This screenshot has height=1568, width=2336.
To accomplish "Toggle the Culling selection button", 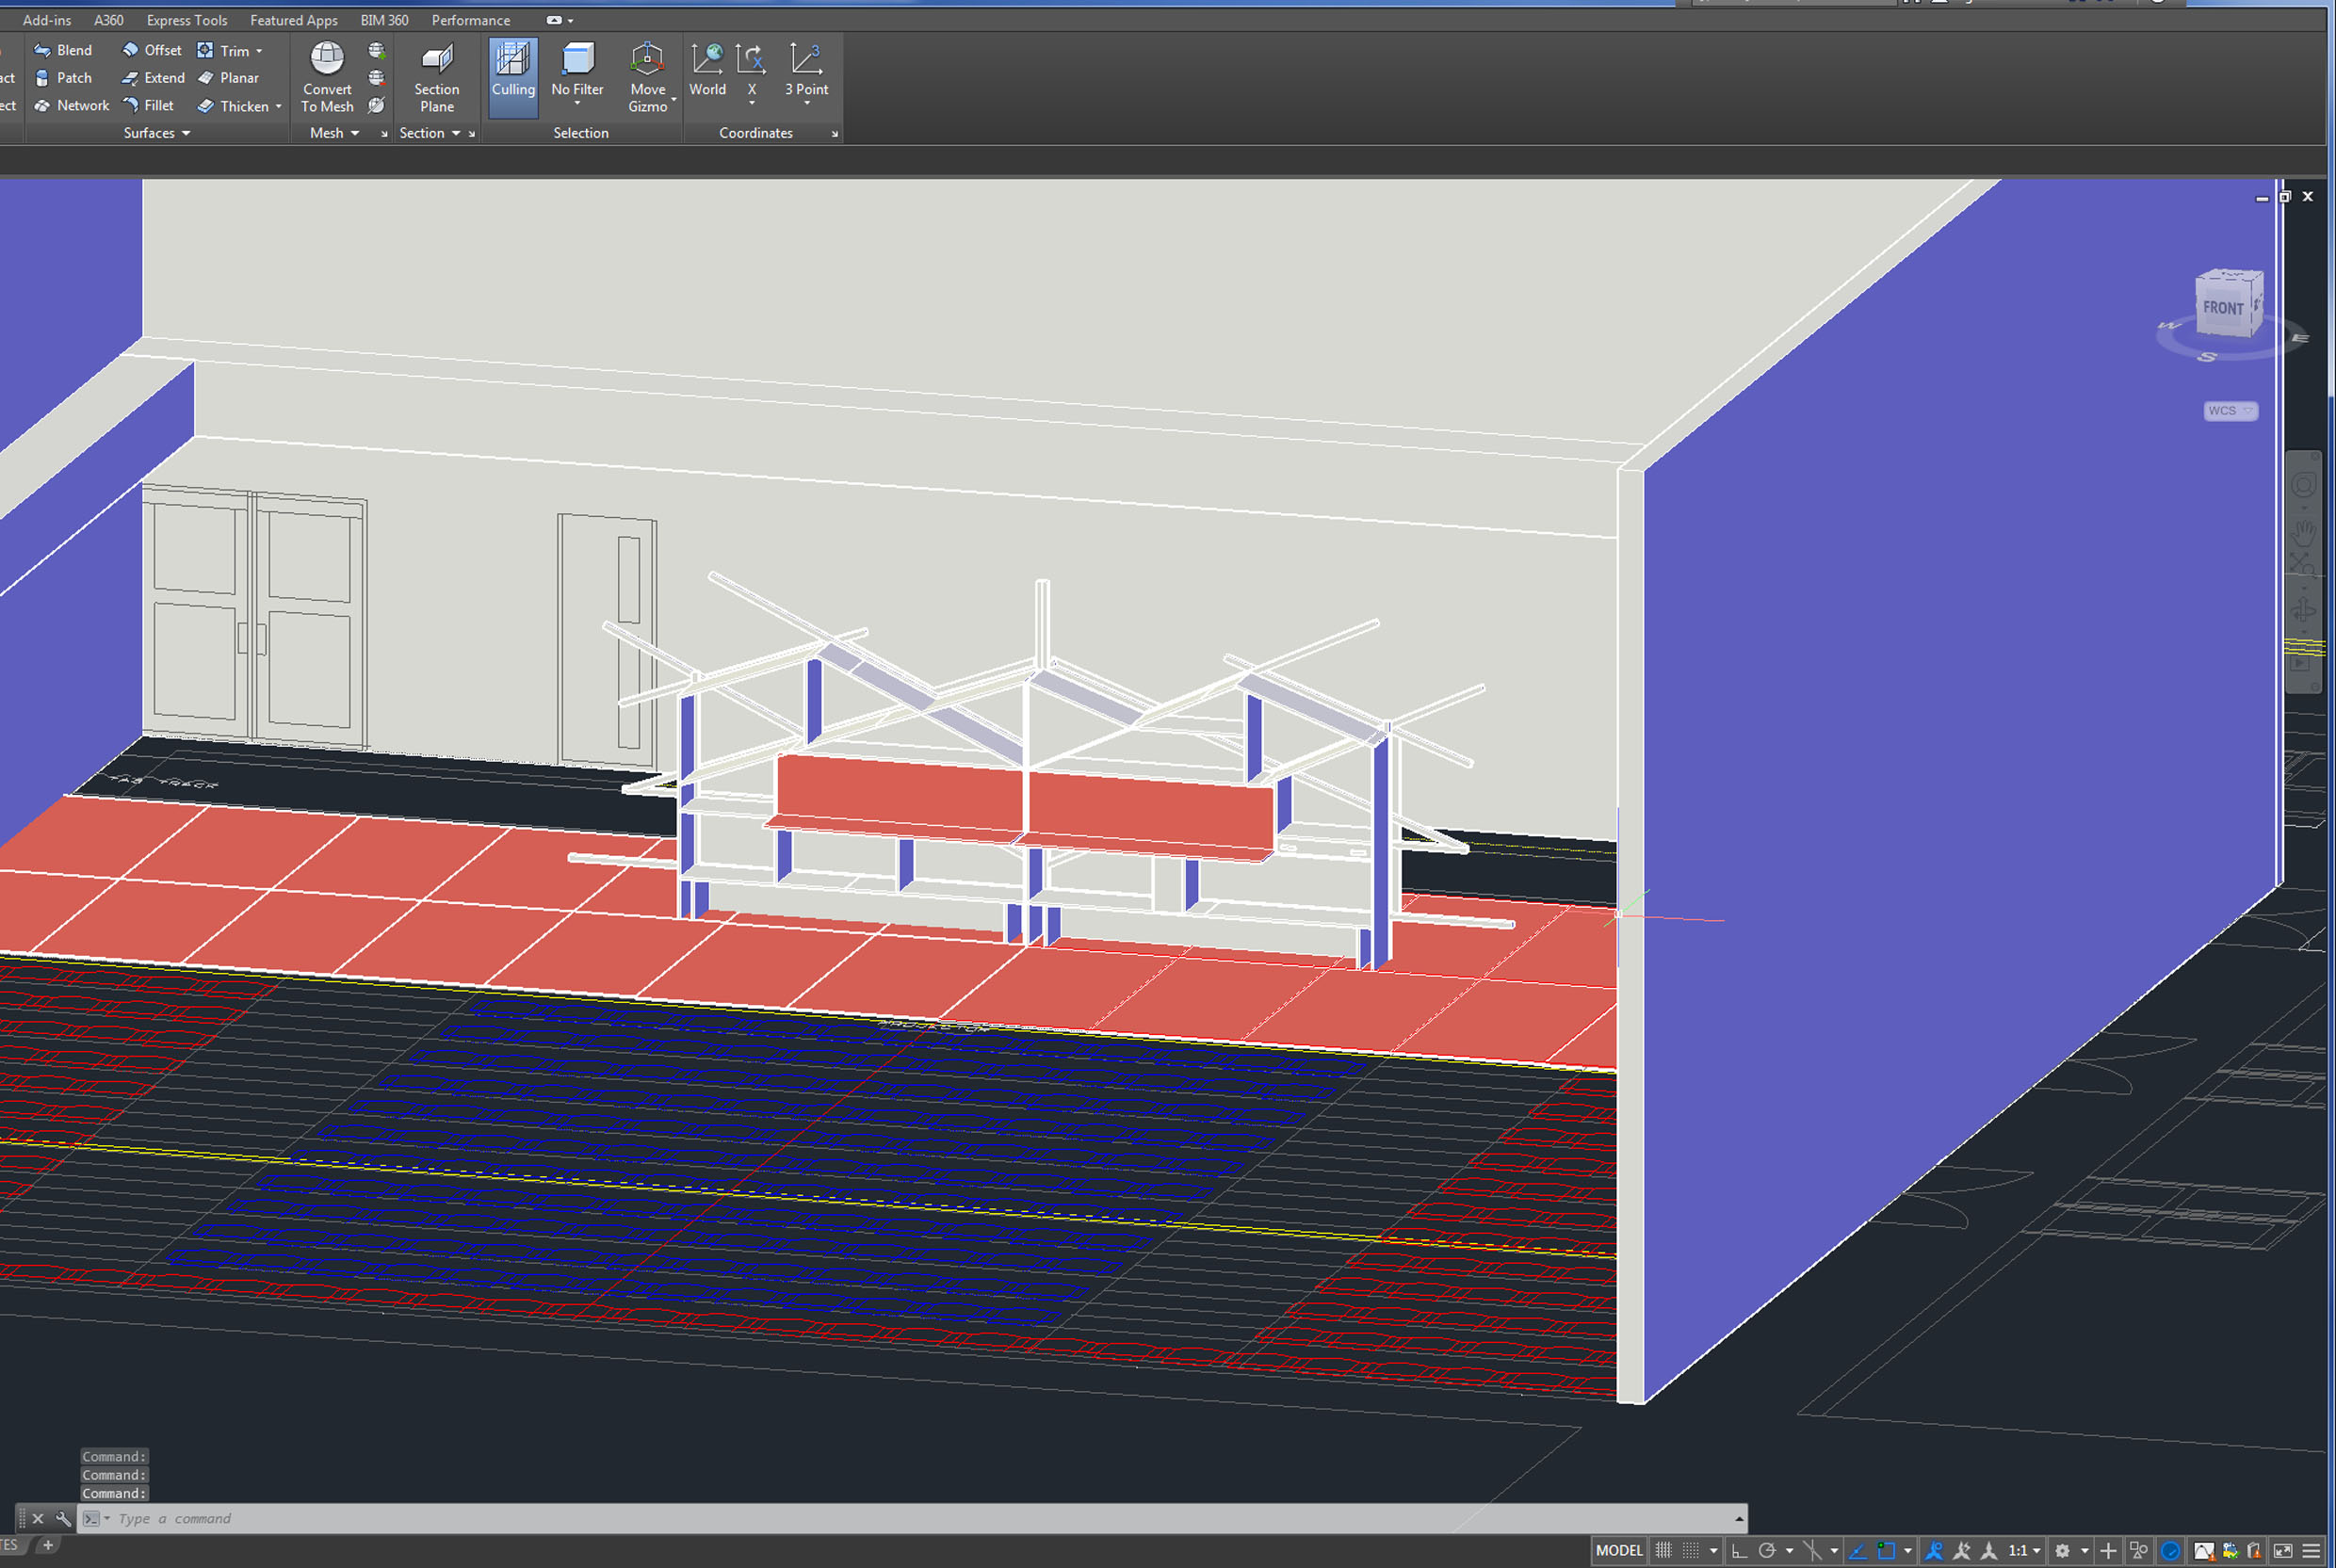I will coord(513,71).
